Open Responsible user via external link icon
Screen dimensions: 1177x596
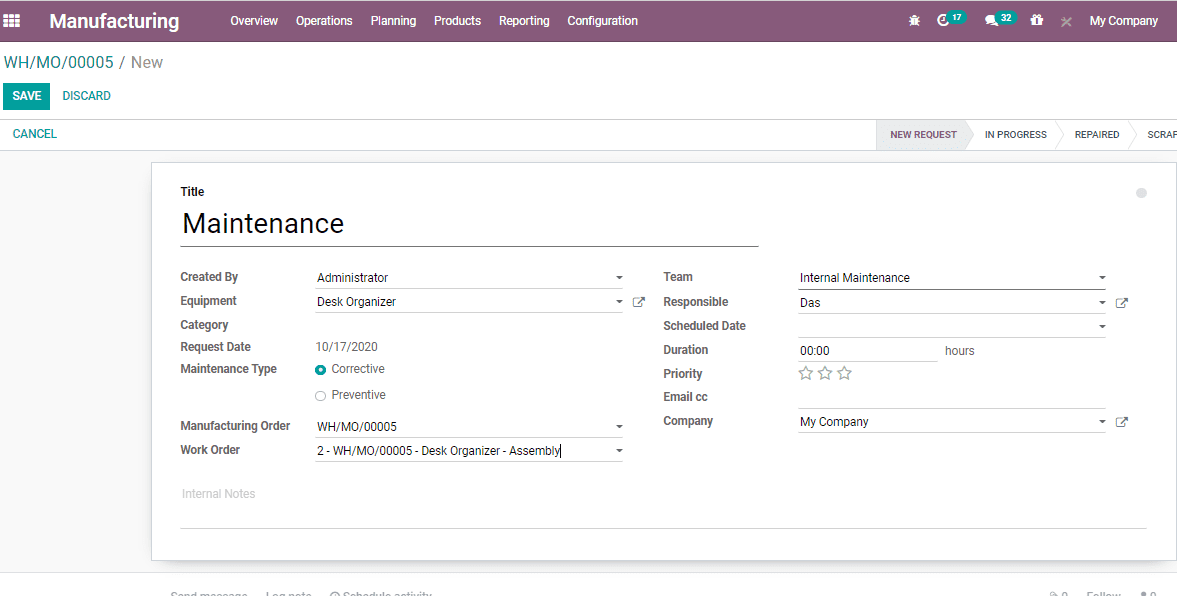1122,302
